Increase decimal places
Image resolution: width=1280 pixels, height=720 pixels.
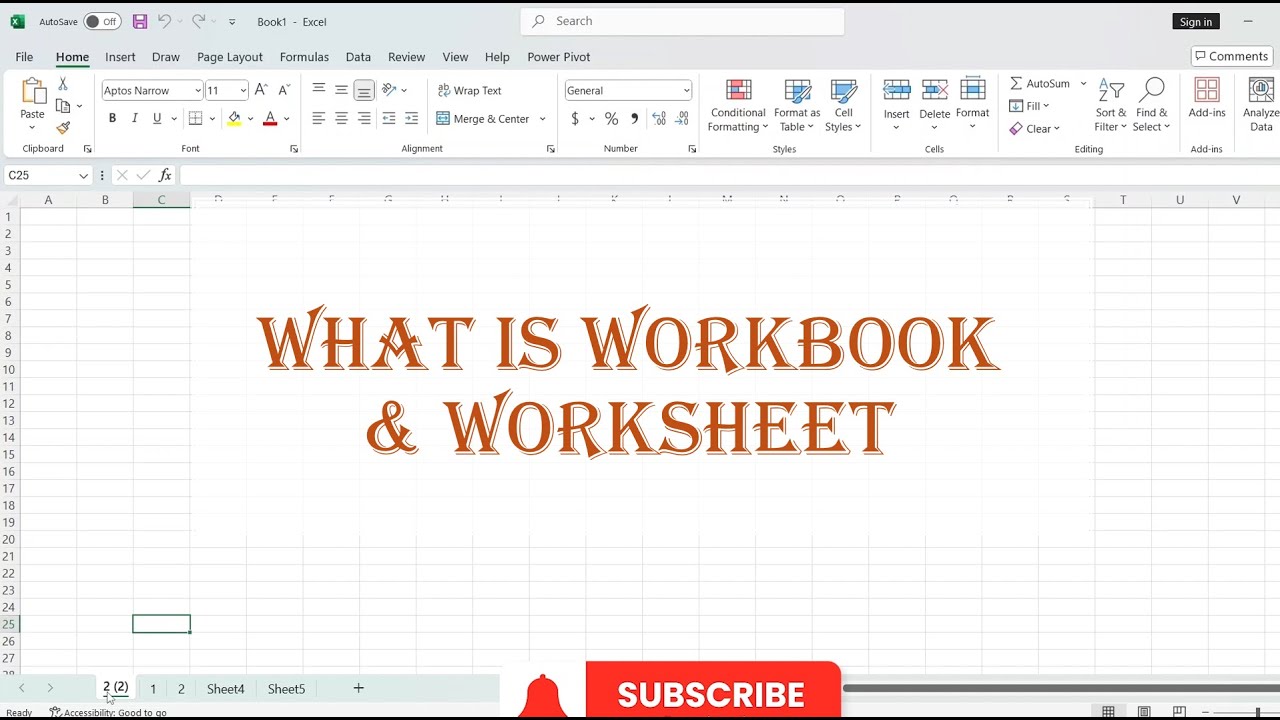[x=659, y=118]
